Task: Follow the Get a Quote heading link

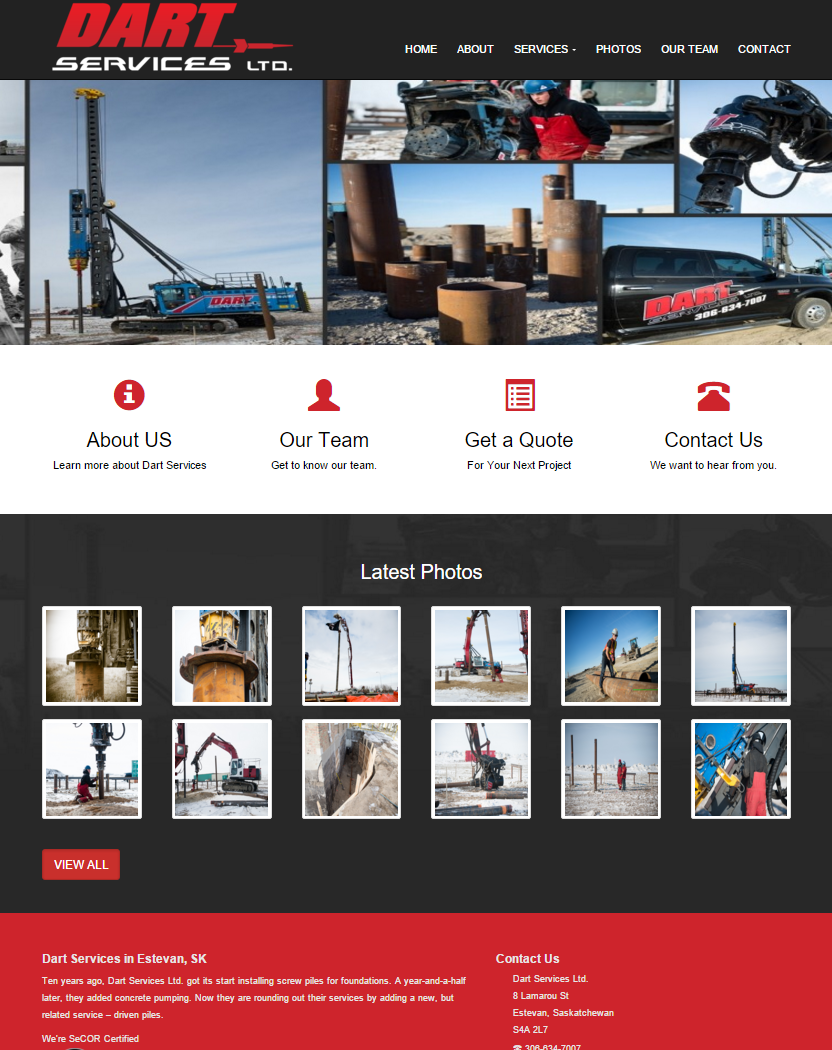Action: point(519,440)
